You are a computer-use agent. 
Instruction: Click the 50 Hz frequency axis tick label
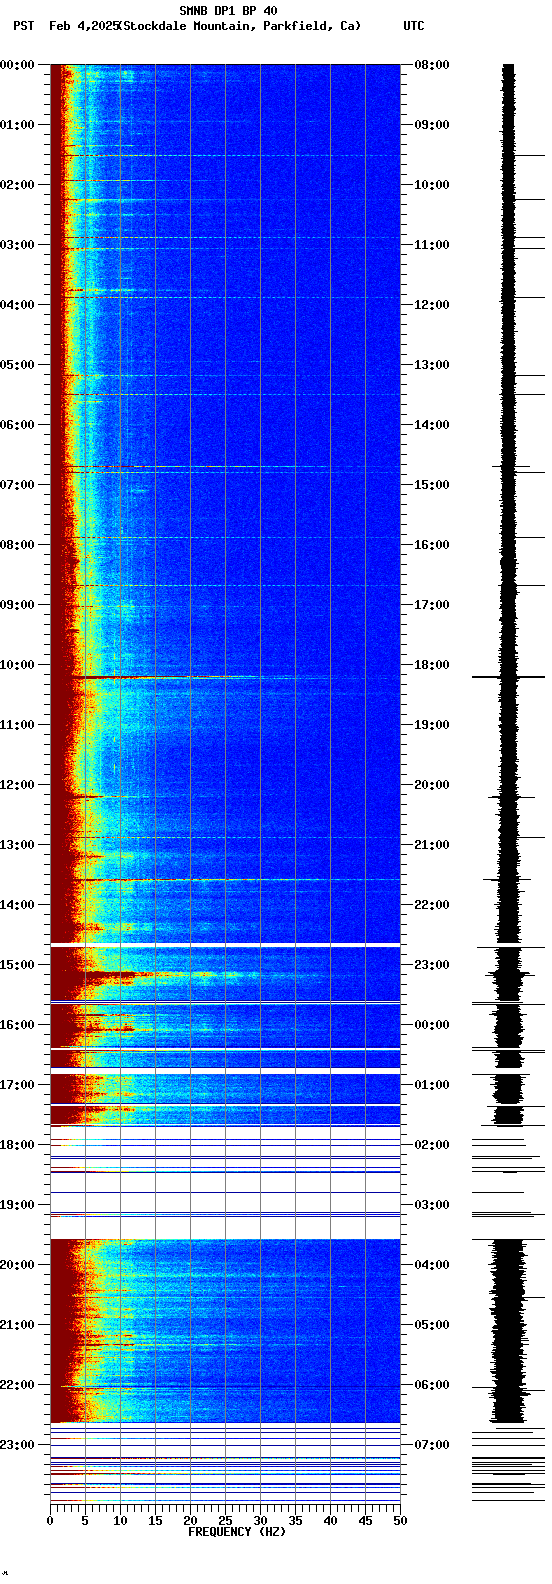click(x=400, y=1521)
